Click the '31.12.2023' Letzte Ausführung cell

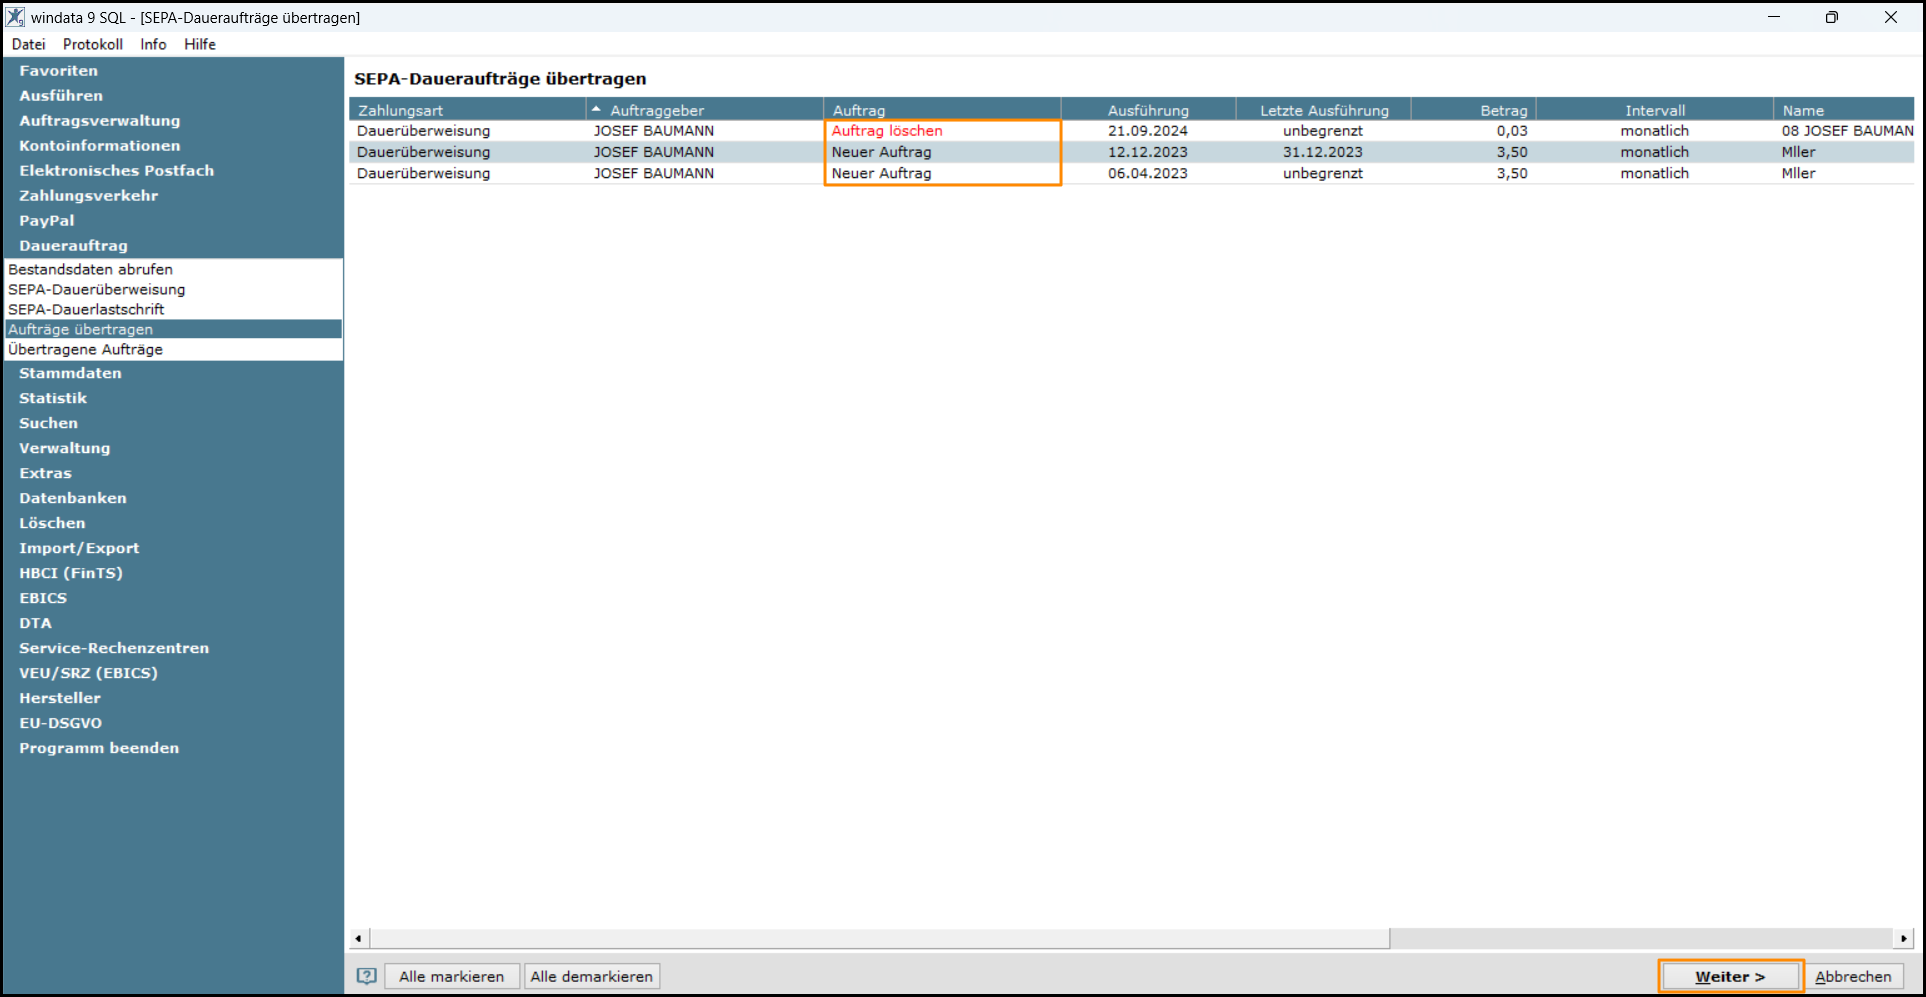tap(1323, 152)
